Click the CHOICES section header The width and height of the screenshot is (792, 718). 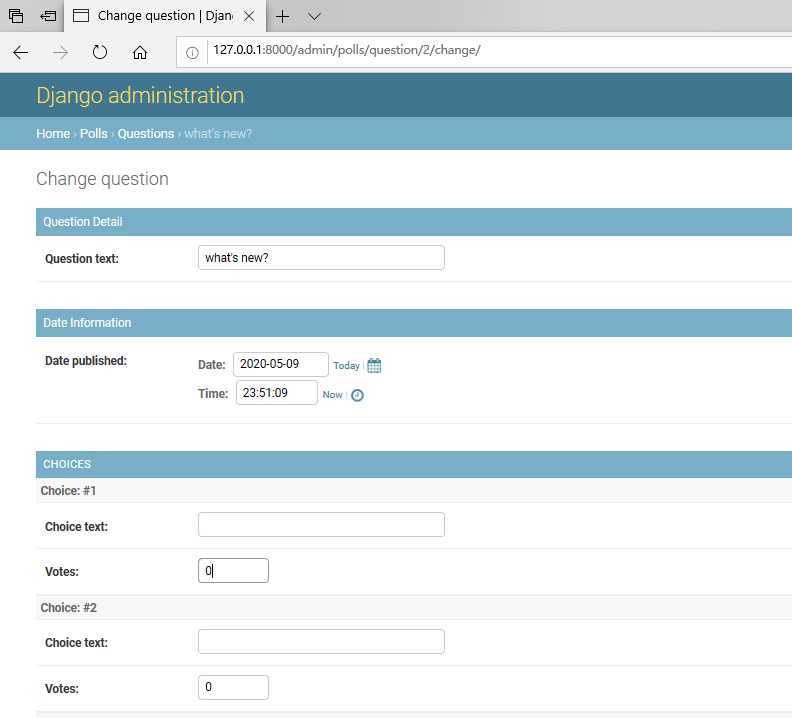(x=414, y=464)
